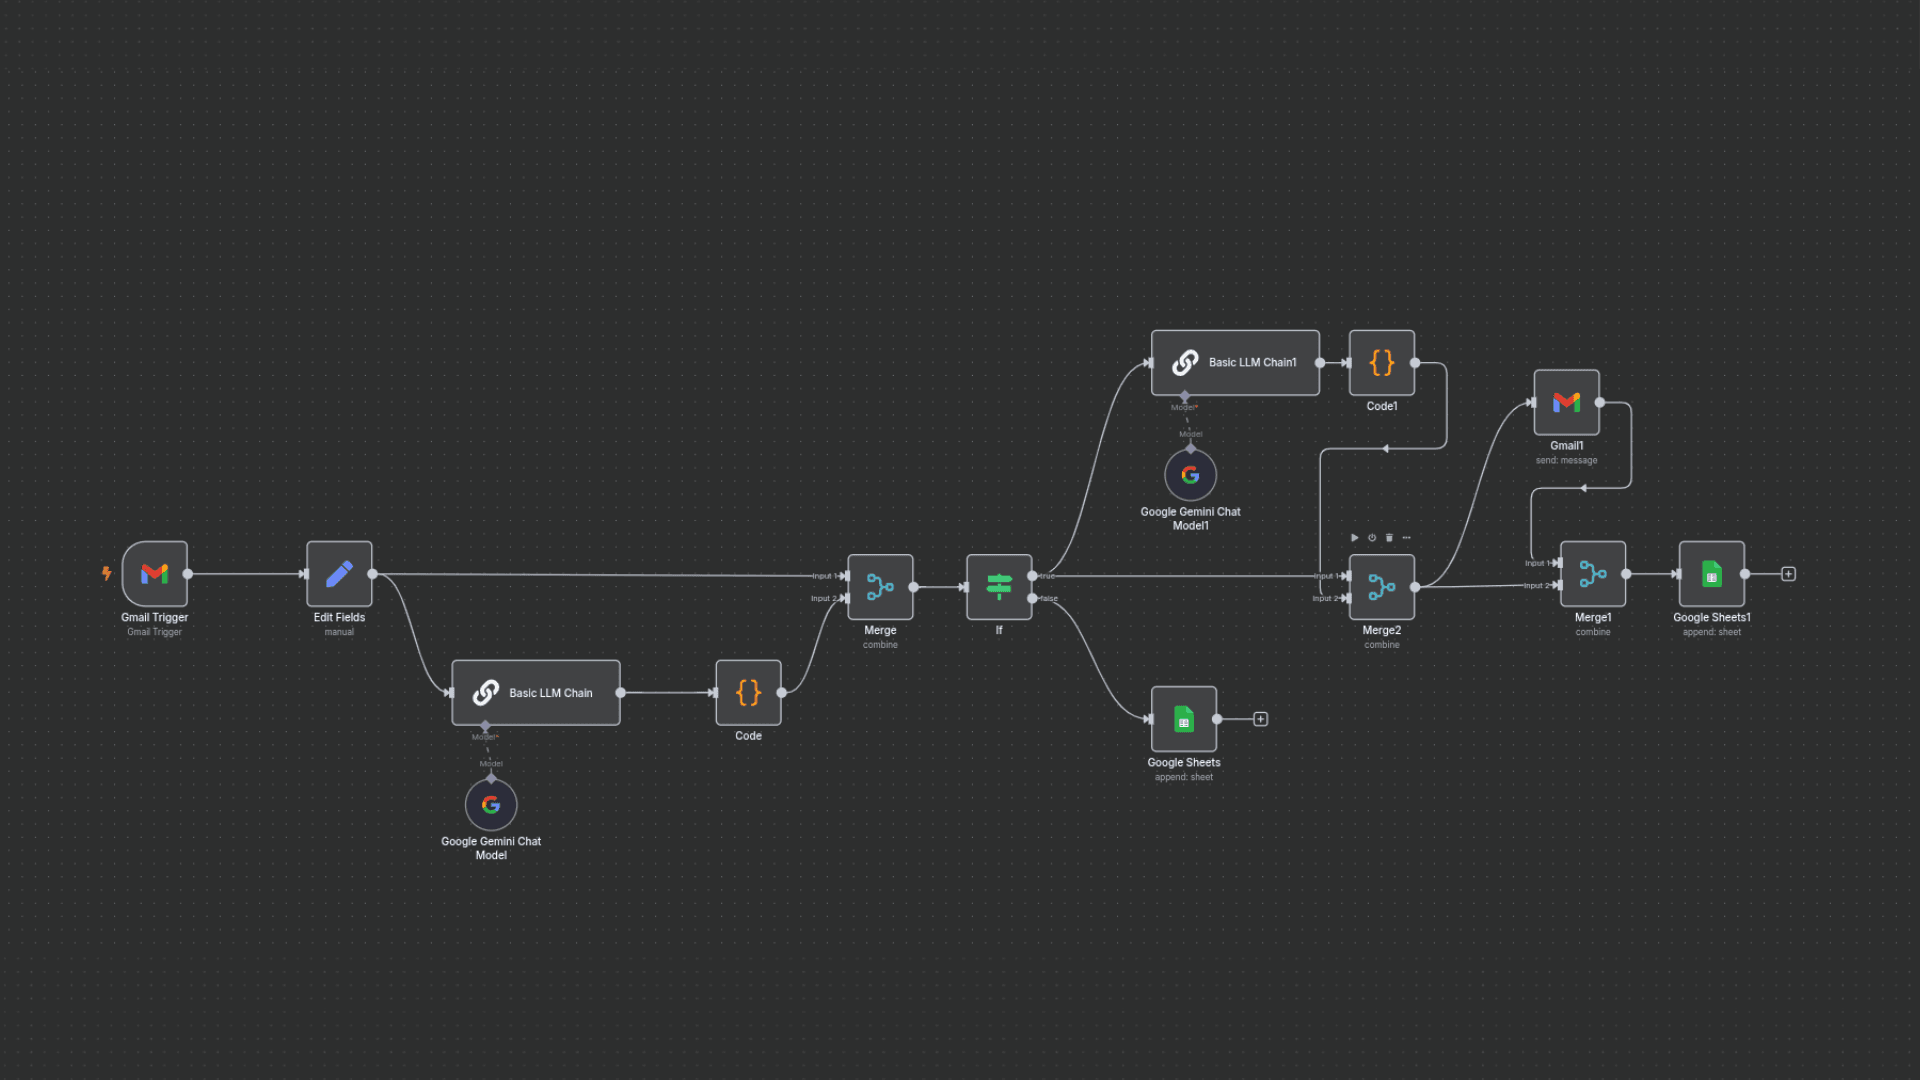Click the Basic LLM Chain1 Model connector diamond
1920x1080 pixels.
click(1185, 396)
